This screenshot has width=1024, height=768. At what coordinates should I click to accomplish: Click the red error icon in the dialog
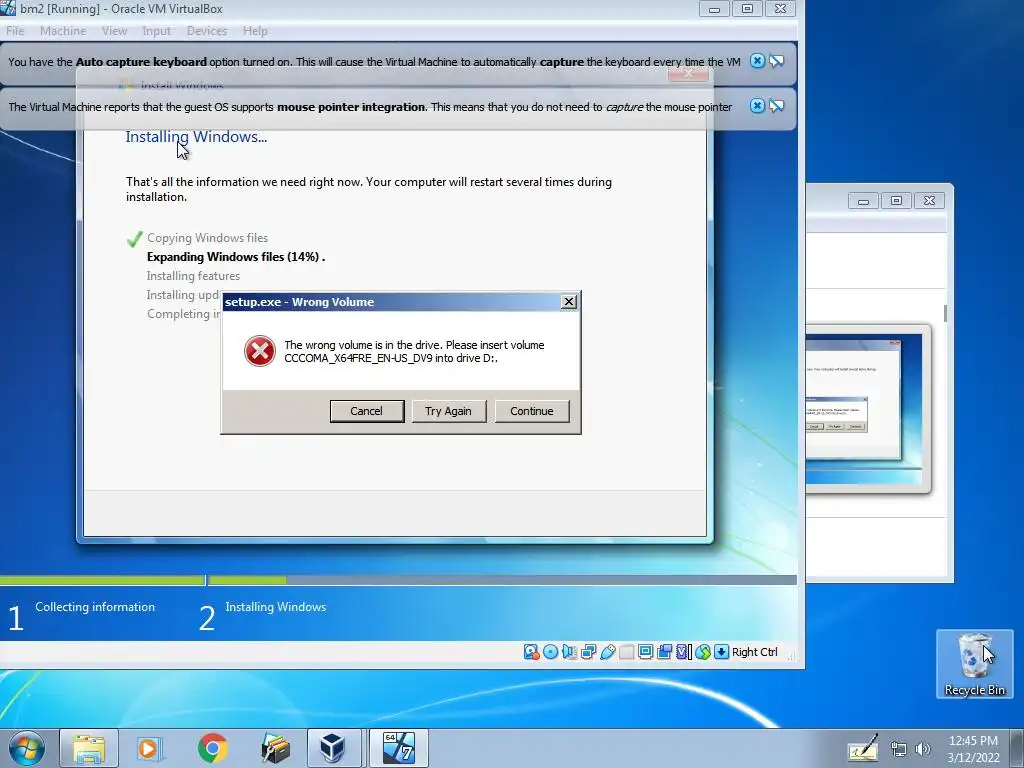click(x=260, y=351)
